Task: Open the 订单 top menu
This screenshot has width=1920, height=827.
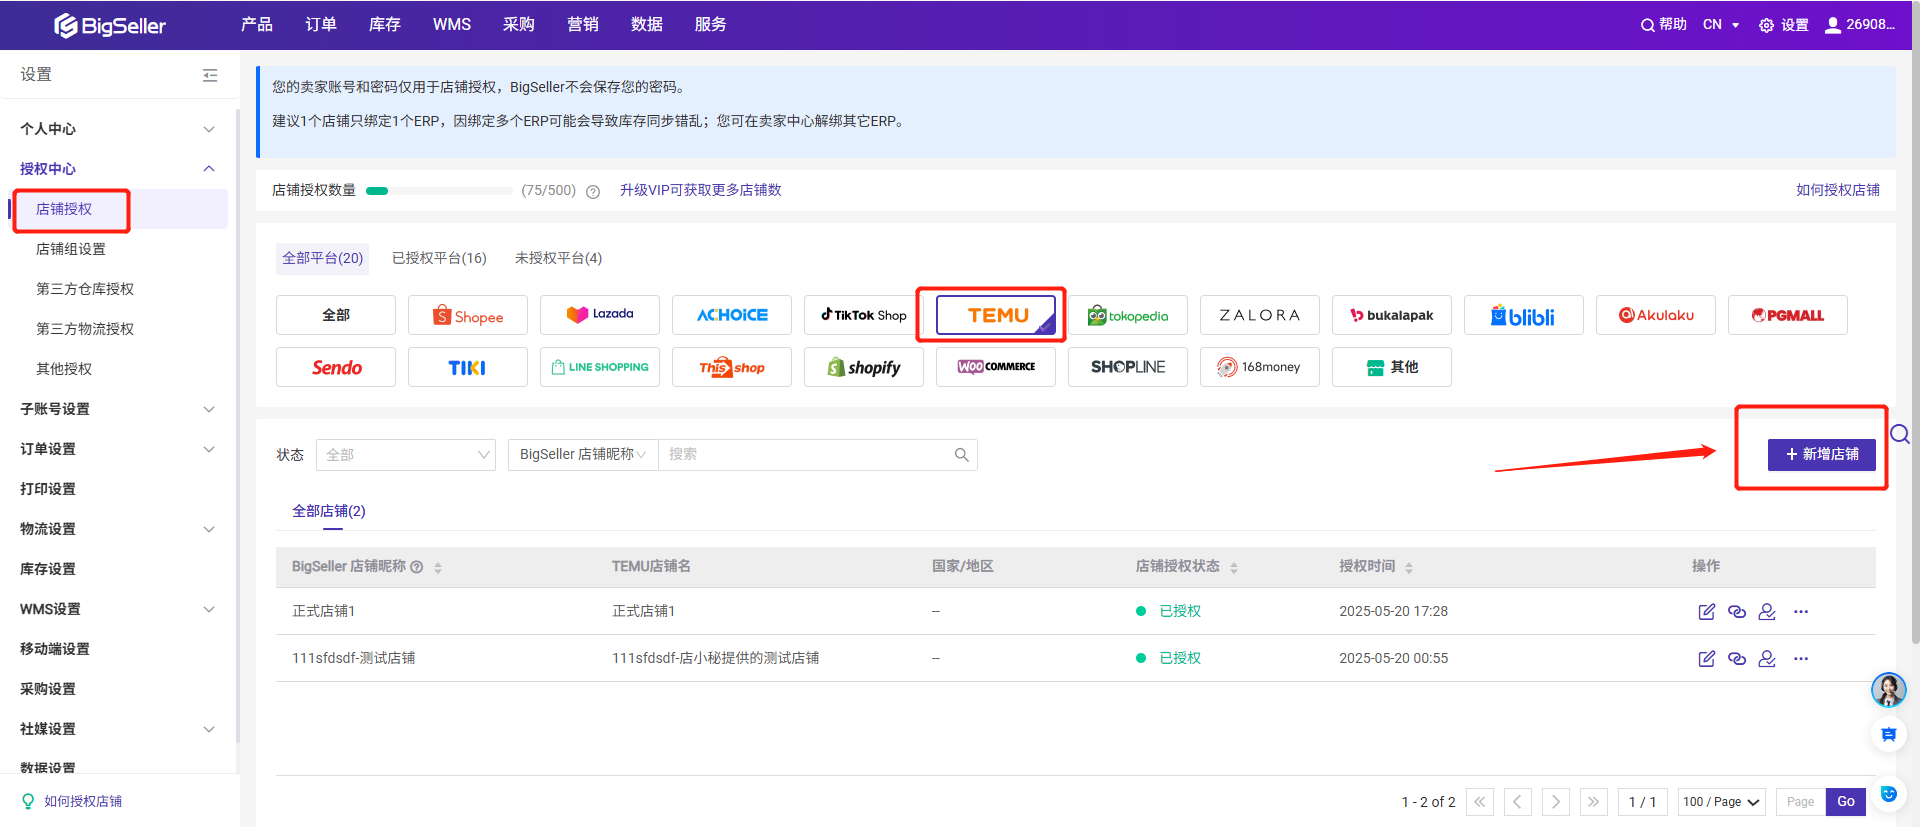Action: pyautogui.click(x=320, y=24)
